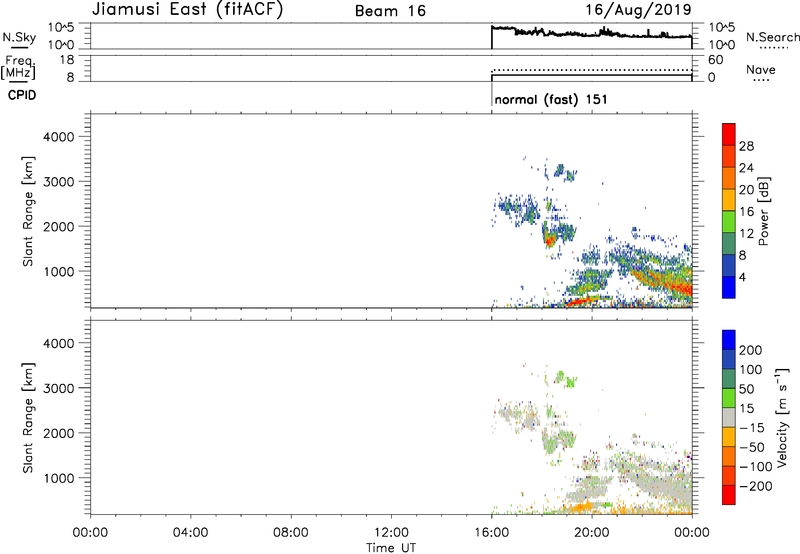Click the '3000' tick on velocity panel
The height and width of the screenshot is (554, 800).
pyautogui.click(x=59, y=388)
